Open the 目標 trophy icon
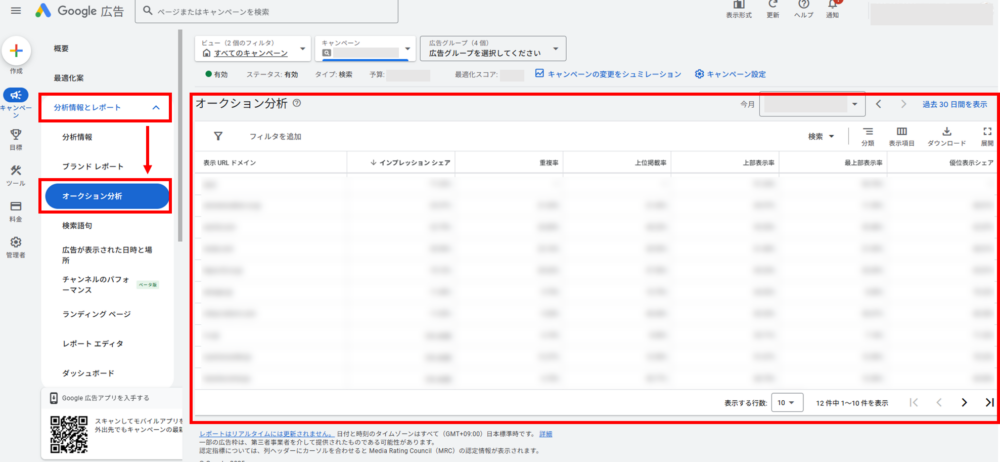Screen dimensions: 1000x462 point(16,135)
